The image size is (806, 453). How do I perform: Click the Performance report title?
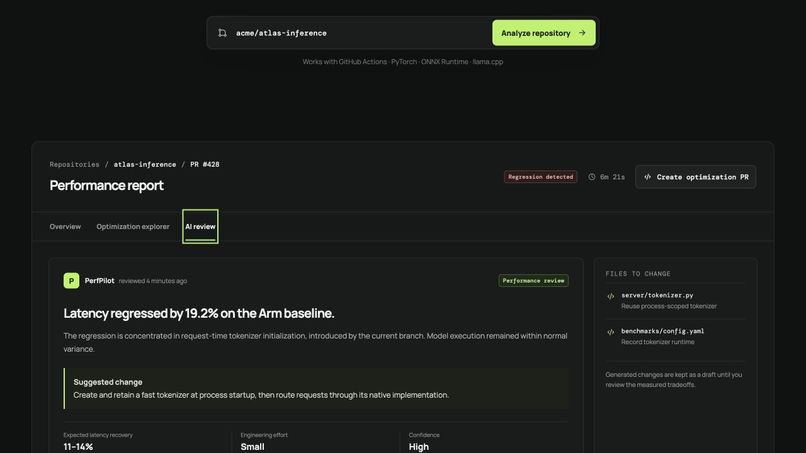click(106, 185)
